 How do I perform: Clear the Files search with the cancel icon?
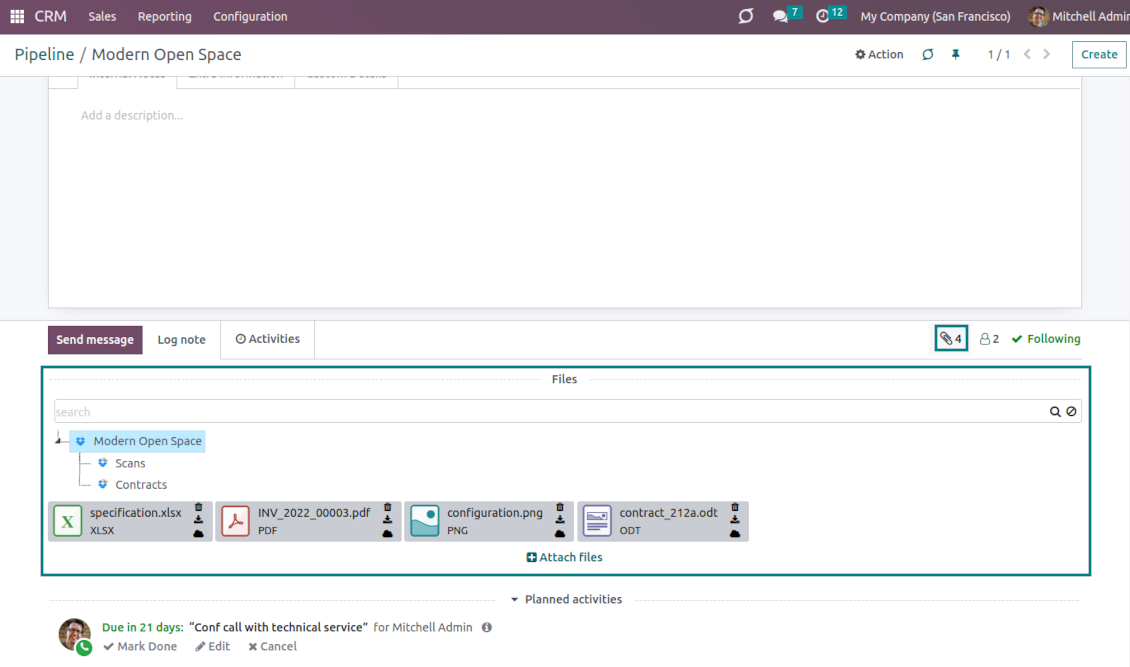click(1072, 411)
